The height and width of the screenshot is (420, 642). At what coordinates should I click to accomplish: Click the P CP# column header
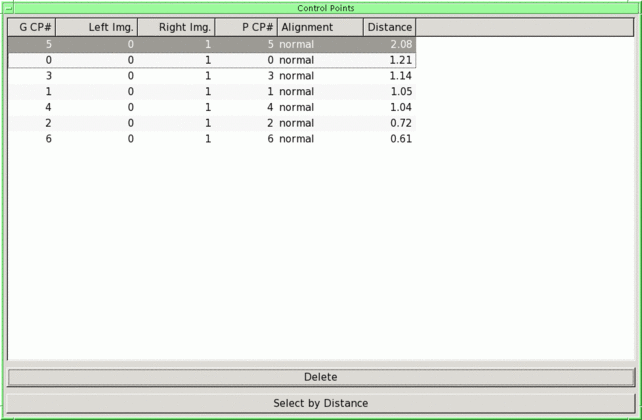(x=245, y=27)
